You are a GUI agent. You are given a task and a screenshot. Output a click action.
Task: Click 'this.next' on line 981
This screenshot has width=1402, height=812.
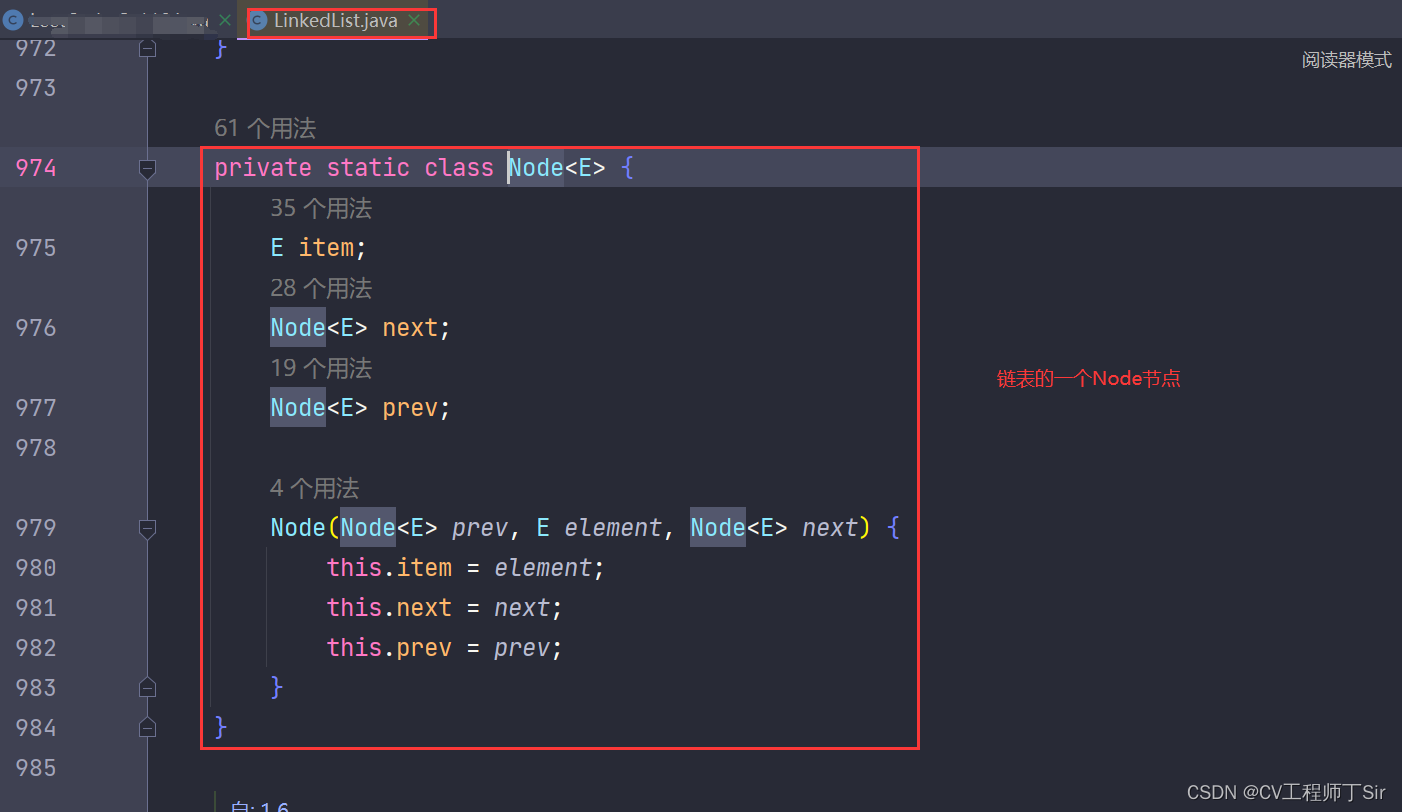(389, 608)
